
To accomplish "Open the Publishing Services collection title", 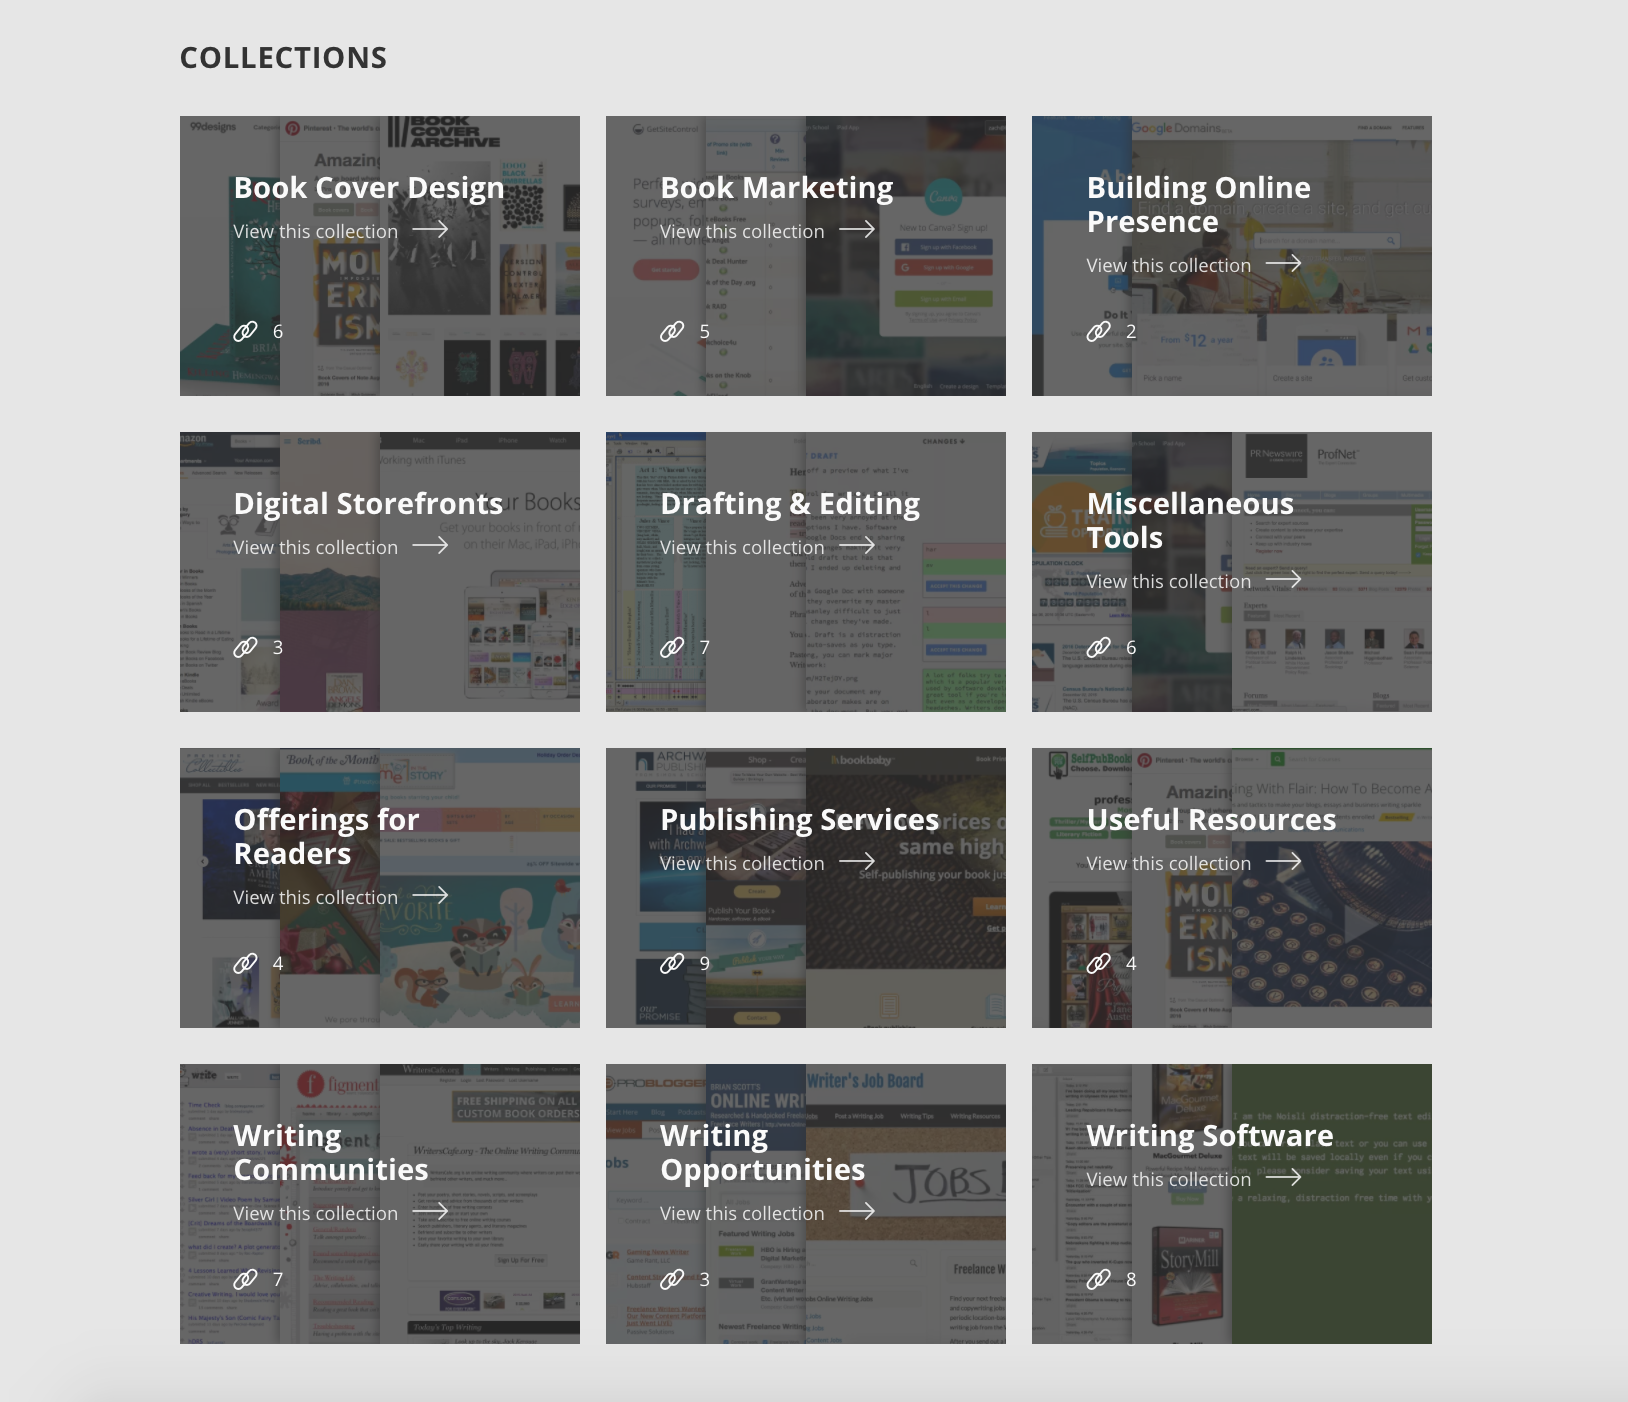I will click(x=800, y=820).
